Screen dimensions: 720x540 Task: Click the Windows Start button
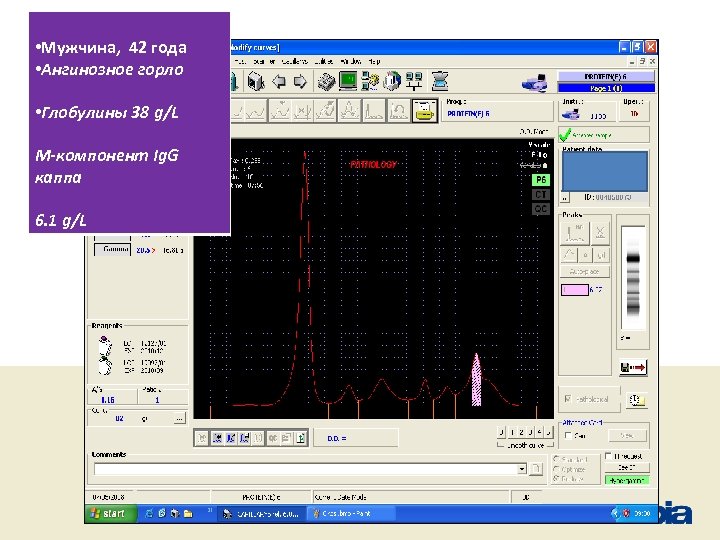coord(109,513)
